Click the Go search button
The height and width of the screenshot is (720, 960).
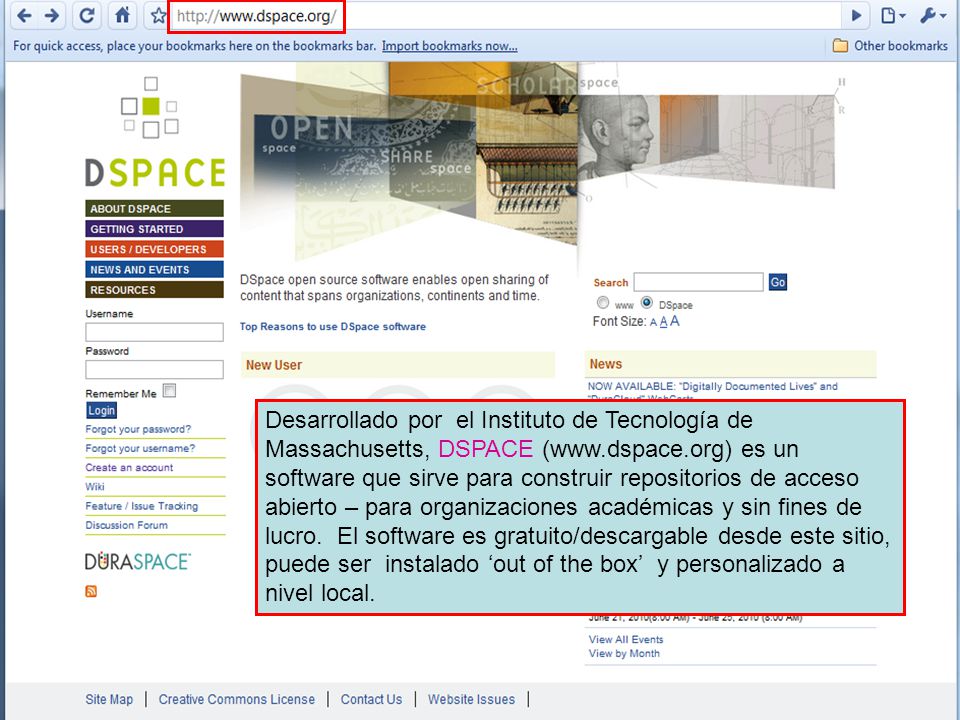[x=778, y=282]
